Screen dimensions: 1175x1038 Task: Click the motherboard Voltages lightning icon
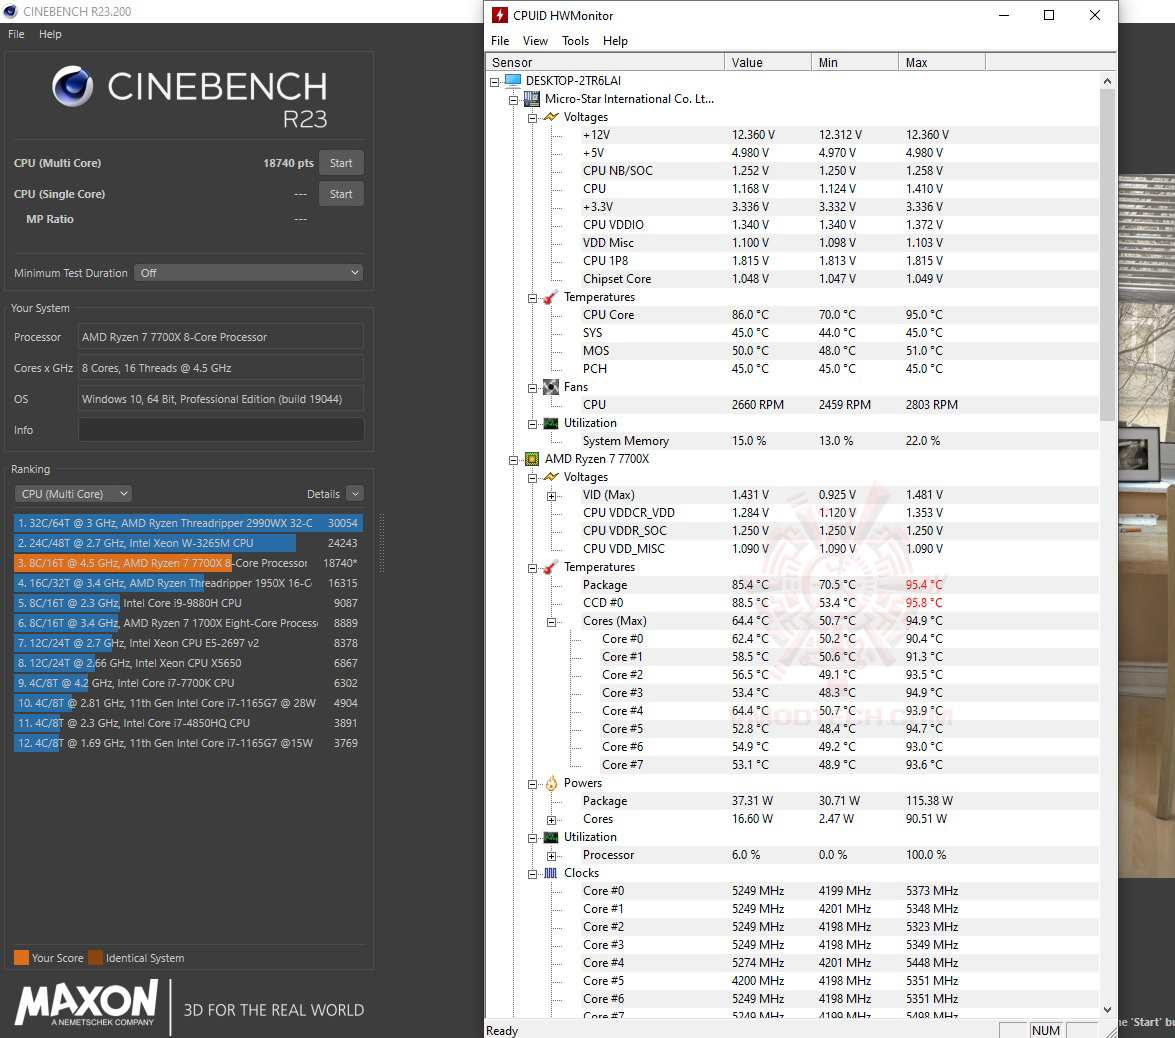551,117
